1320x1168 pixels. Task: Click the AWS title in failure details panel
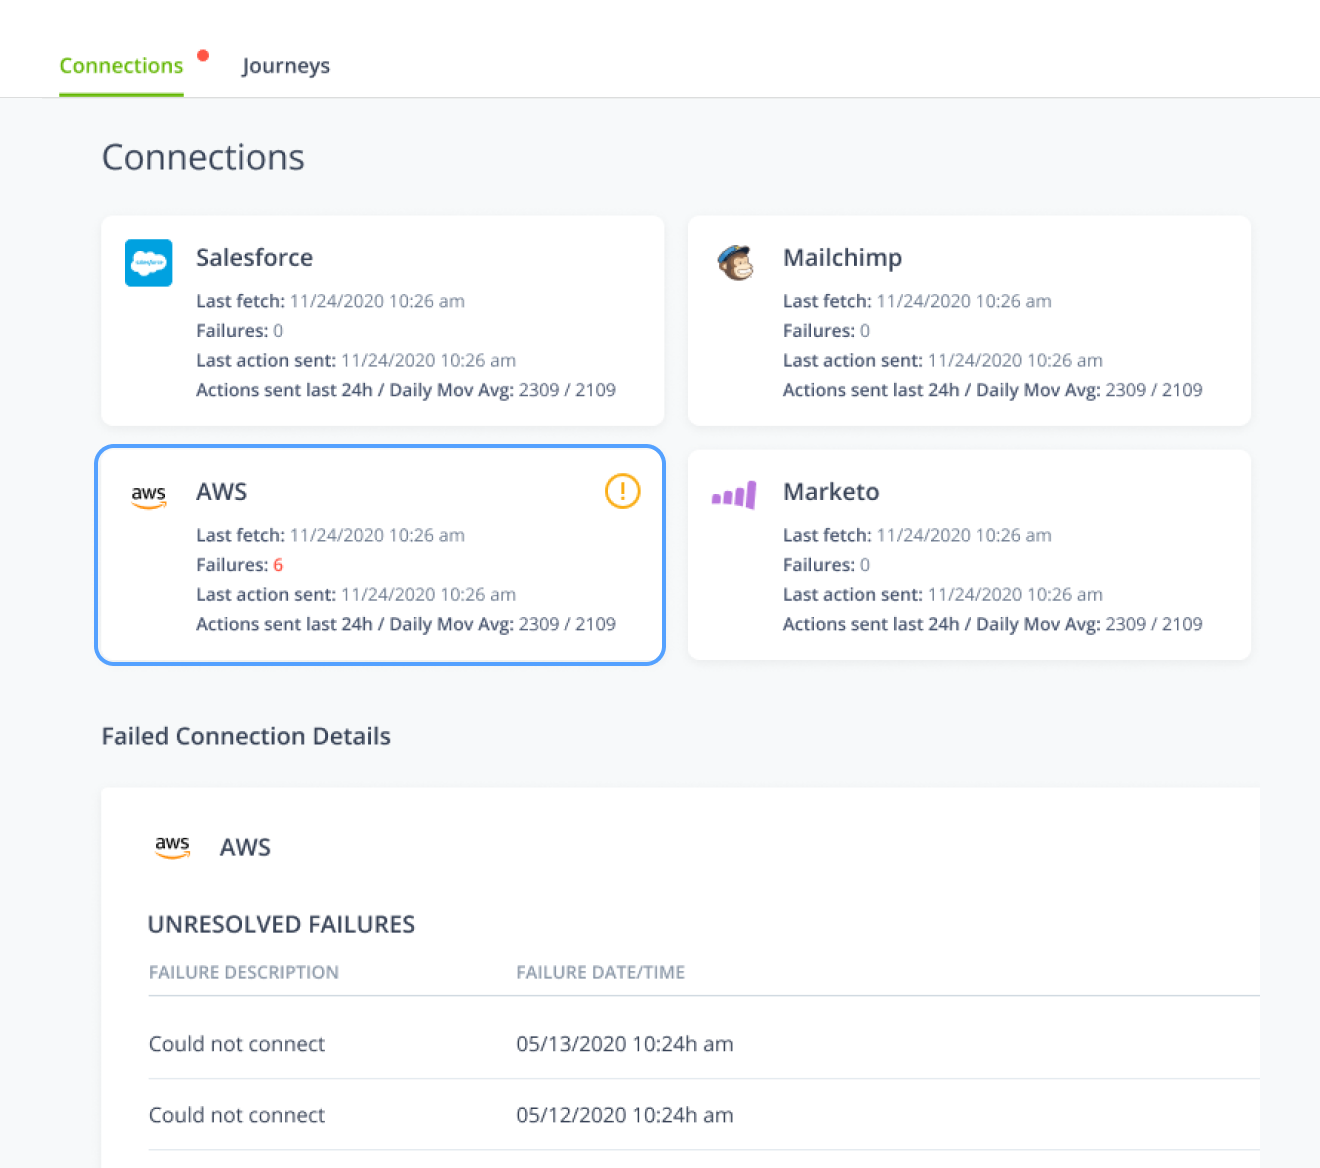click(245, 847)
